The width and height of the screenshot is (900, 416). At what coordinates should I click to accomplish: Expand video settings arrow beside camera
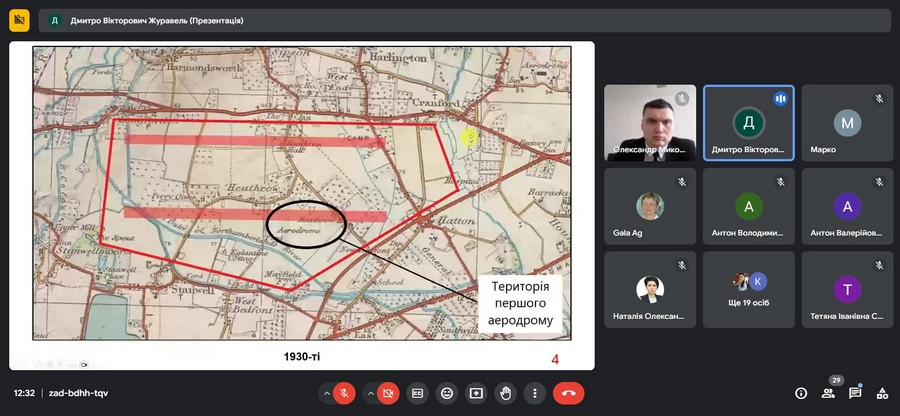click(x=370, y=393)
